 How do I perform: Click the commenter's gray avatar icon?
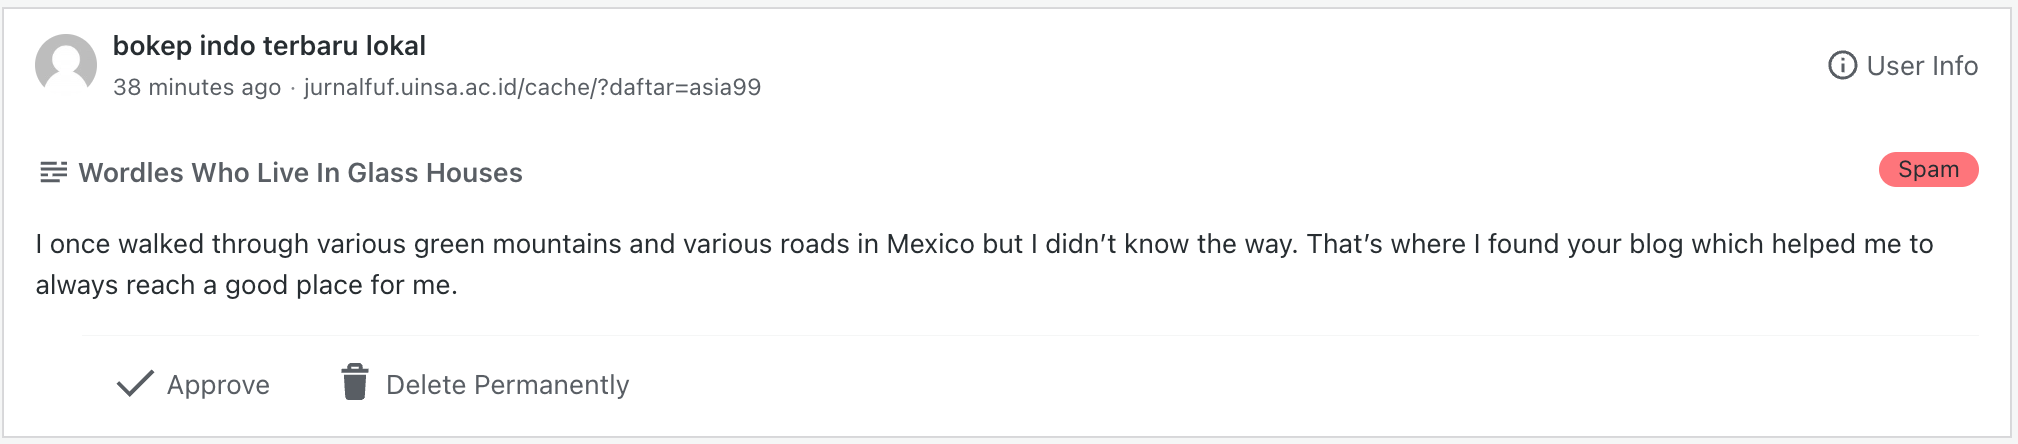tap(66, 65)
